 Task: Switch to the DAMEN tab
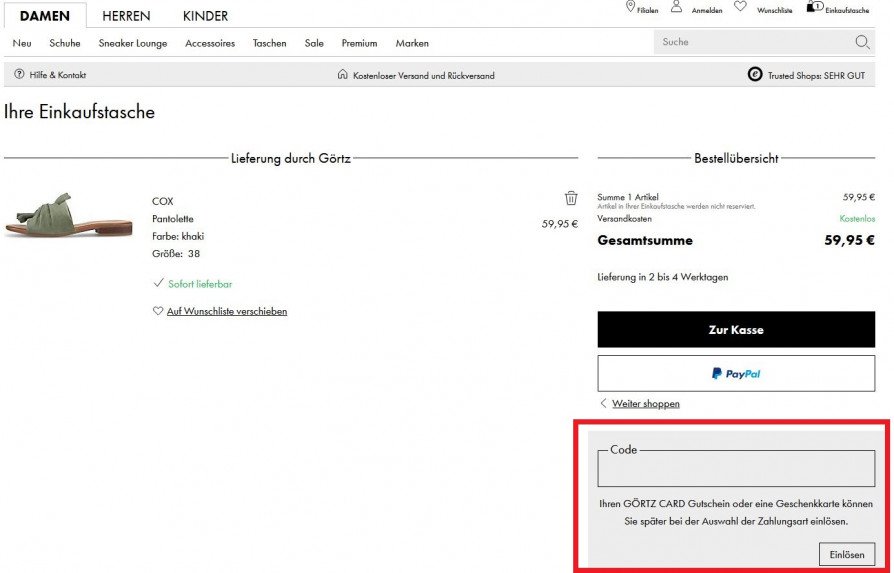coord(44,16)
